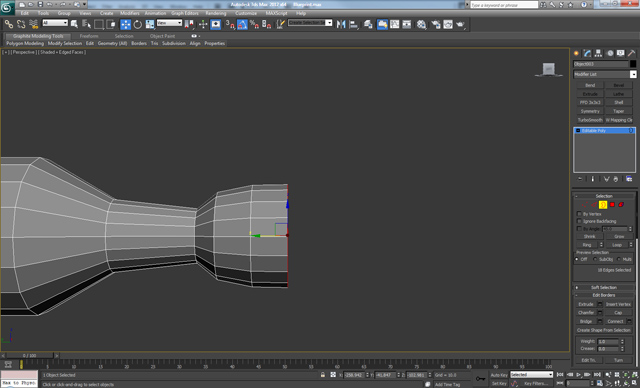
Task: Open the Selected key filter dropdown
Action: (531, 375)
